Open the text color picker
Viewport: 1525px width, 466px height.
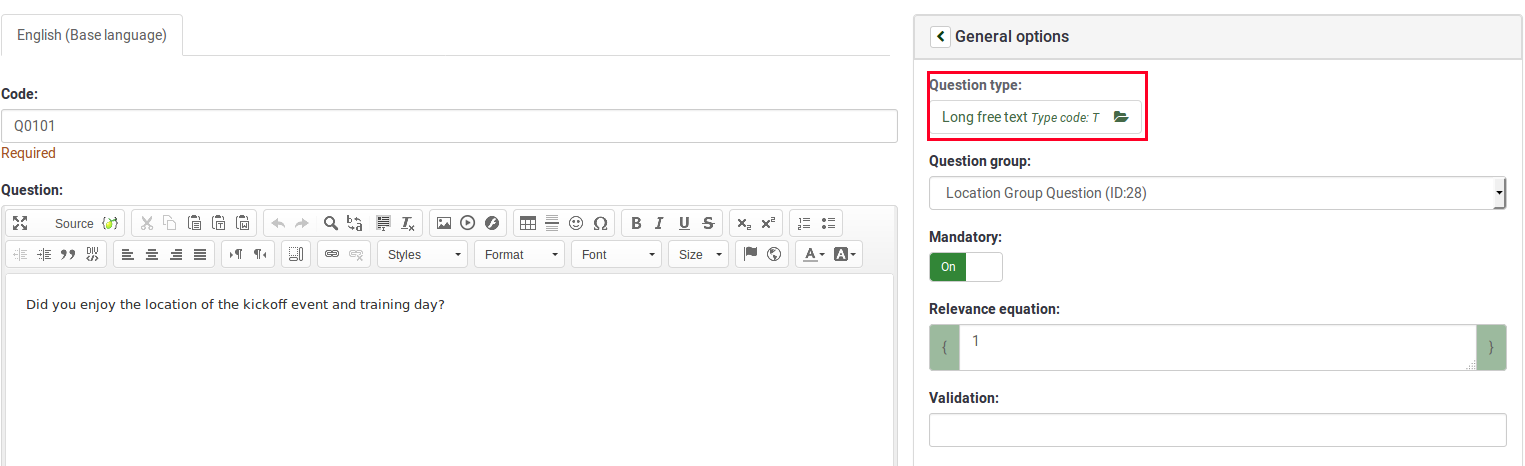pyautogui.click(x=809, y=254)
